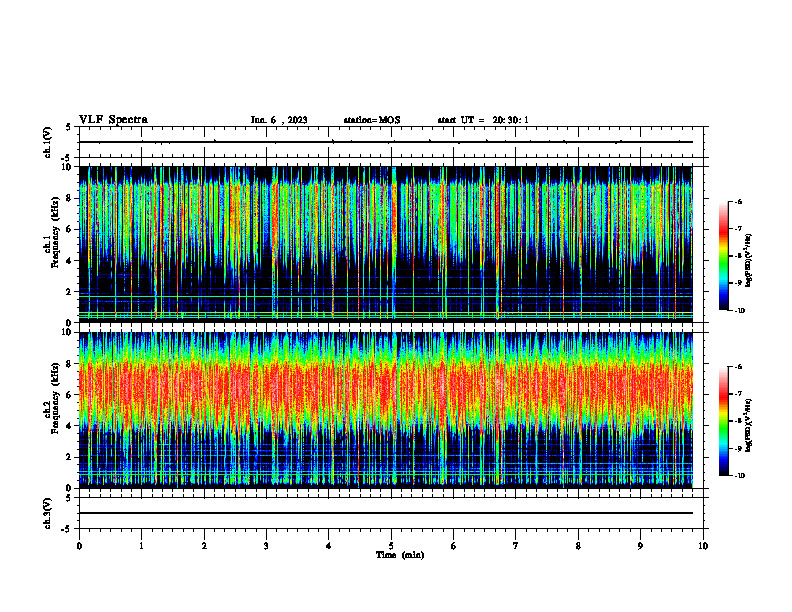Image resolution: width=792 pixels, height=612 pixels.
Task: Click time axis tick label "4"
Action: pyautogui.click(x=329, y=546)
